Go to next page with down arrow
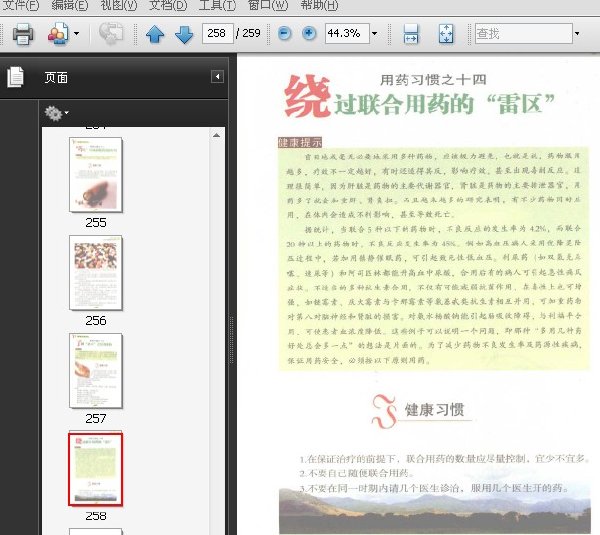Screen dimensions: 600x535 point(184,34)
